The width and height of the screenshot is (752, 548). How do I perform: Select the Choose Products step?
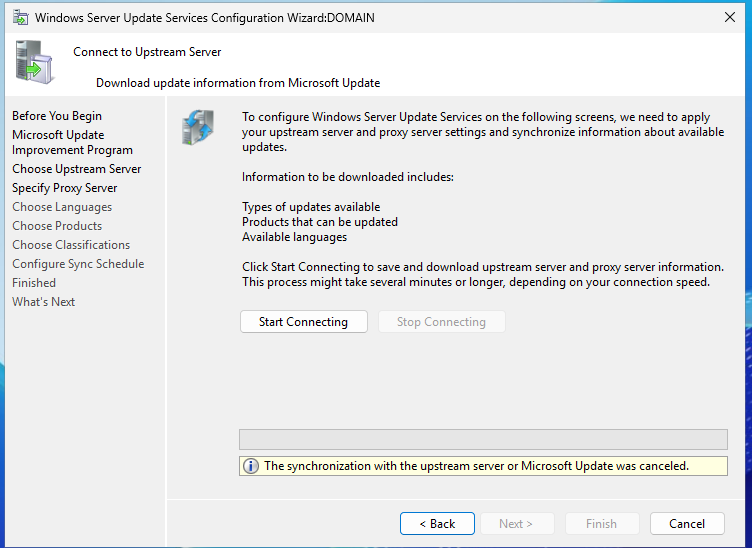[x=57, y=226]
